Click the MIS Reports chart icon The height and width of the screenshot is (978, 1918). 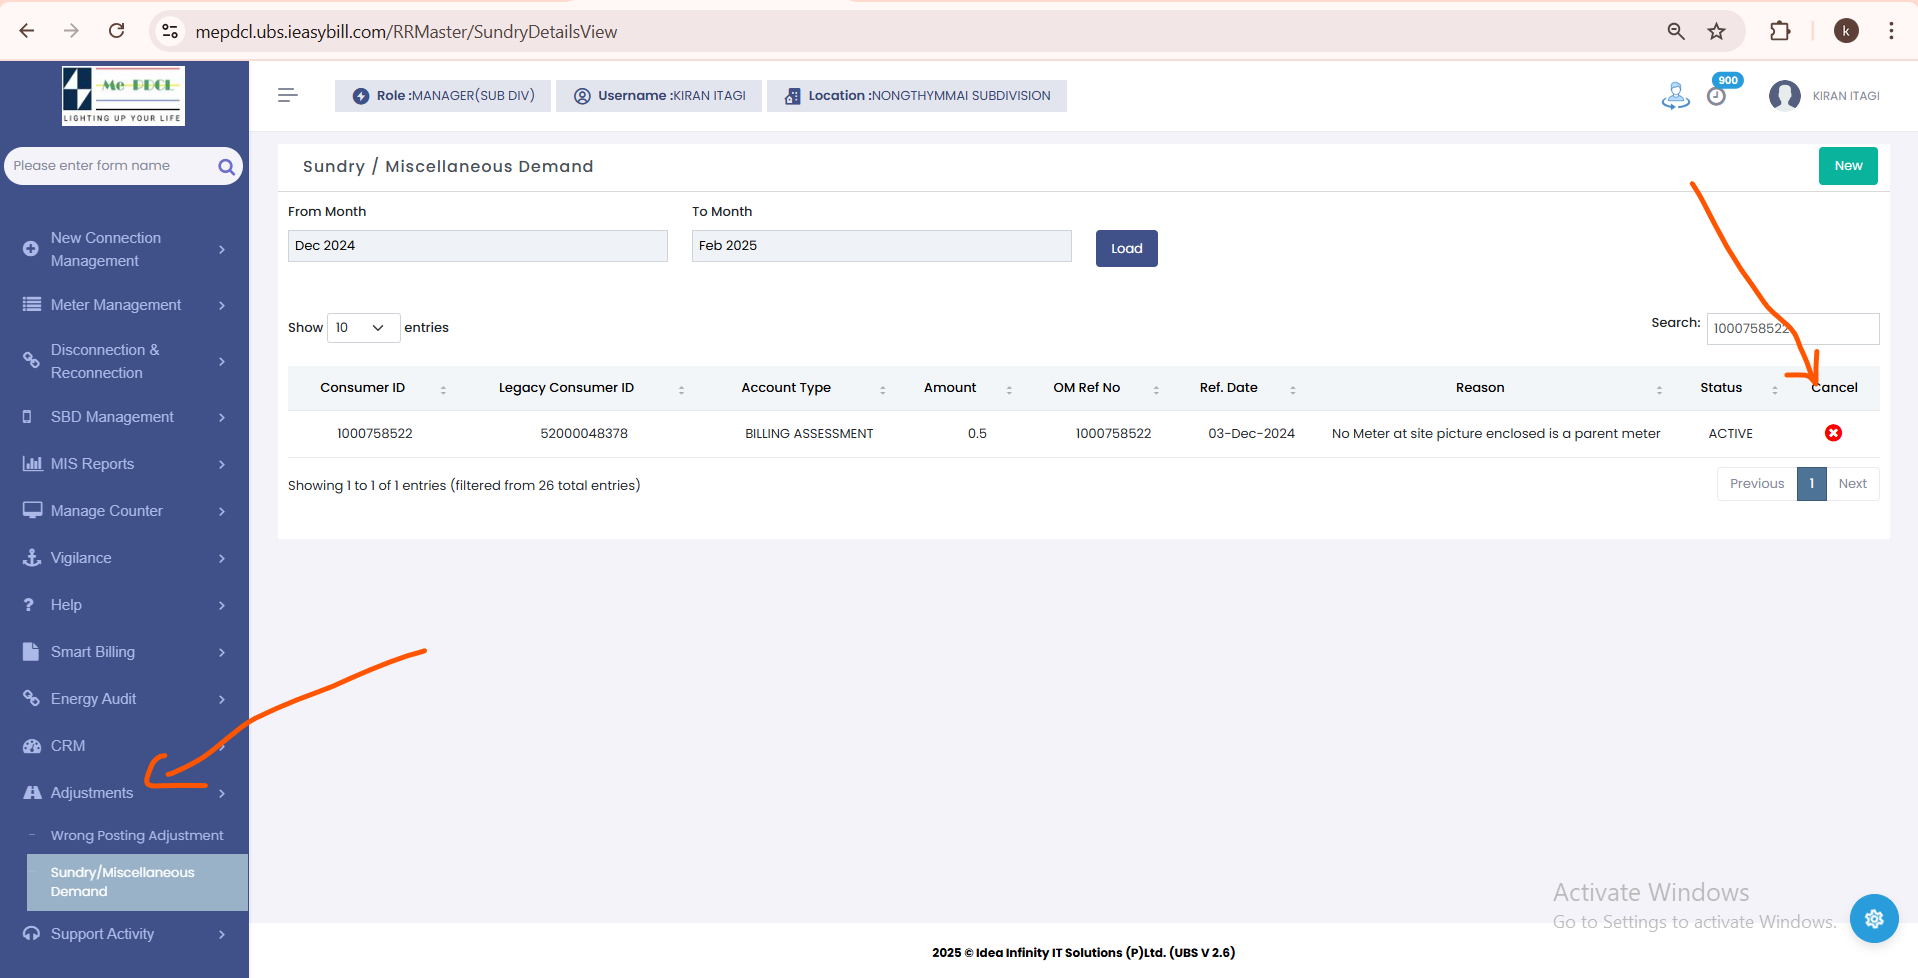32,463
